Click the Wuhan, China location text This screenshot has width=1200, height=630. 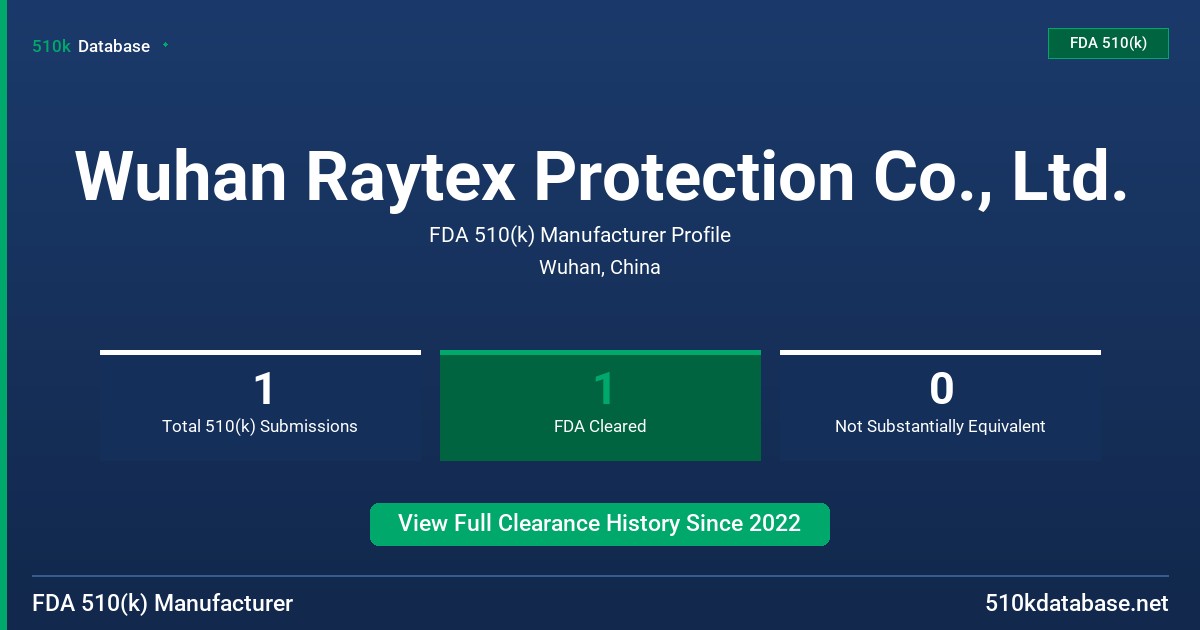[600, 267]
